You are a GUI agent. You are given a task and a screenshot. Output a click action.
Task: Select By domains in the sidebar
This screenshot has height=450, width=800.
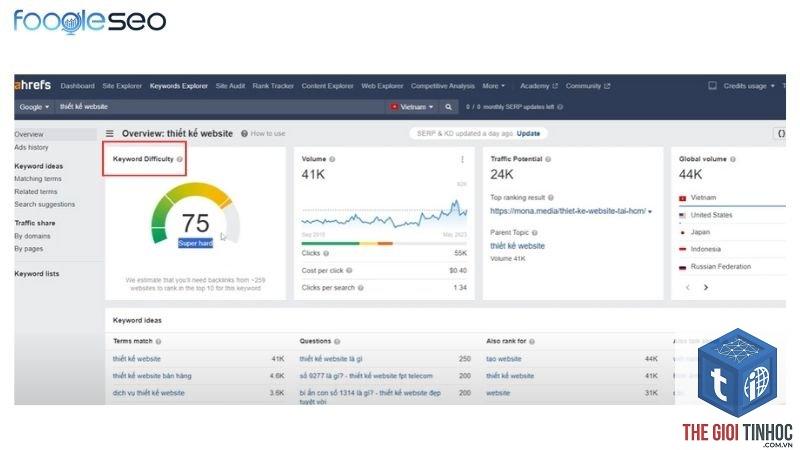(32, 236)
